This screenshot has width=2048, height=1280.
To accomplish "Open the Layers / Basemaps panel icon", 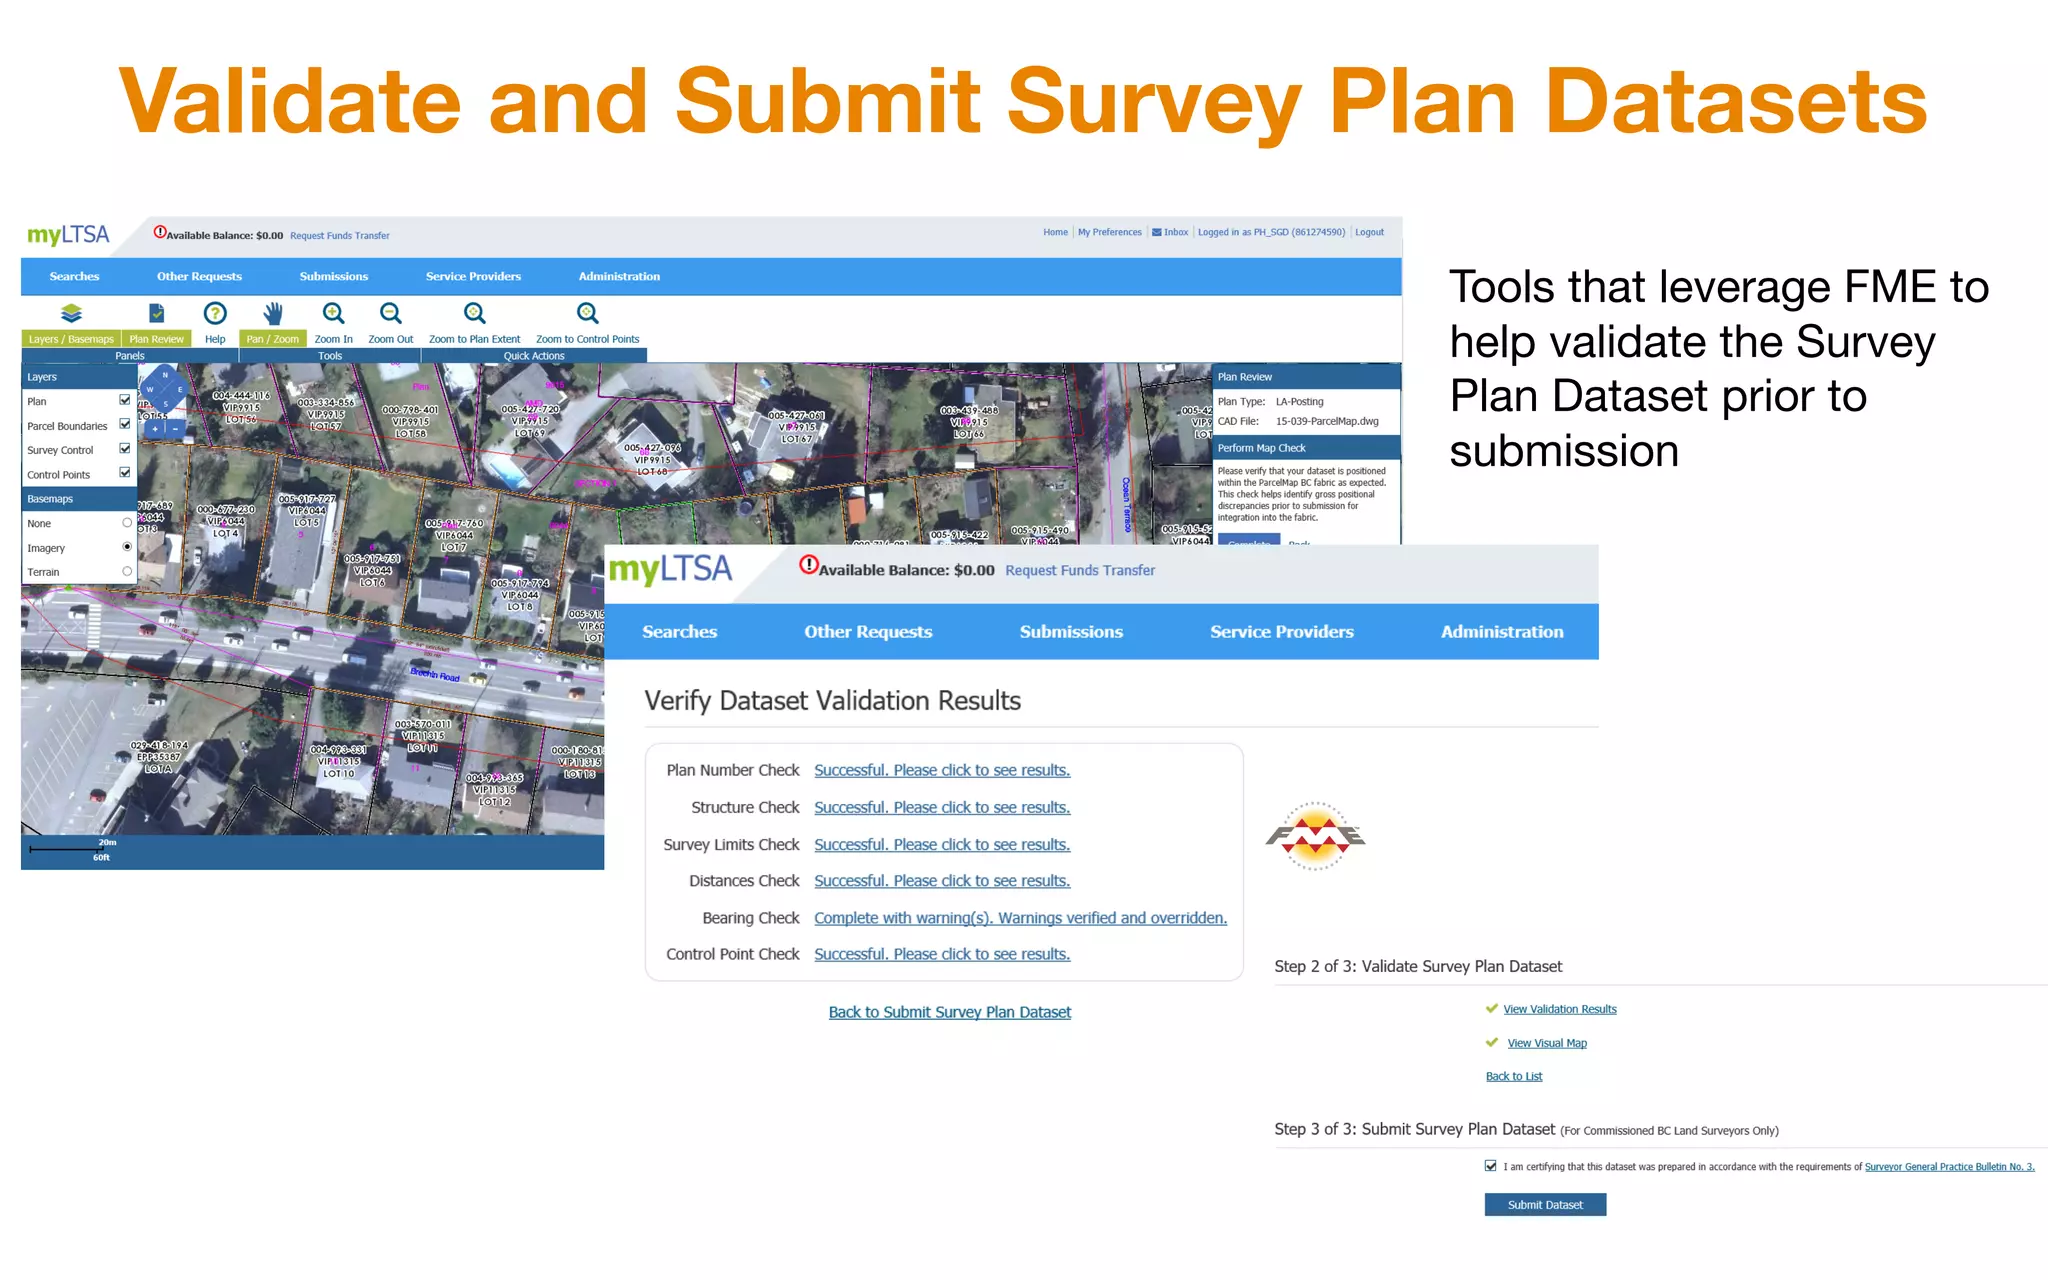I will click(x=71, y=314).
